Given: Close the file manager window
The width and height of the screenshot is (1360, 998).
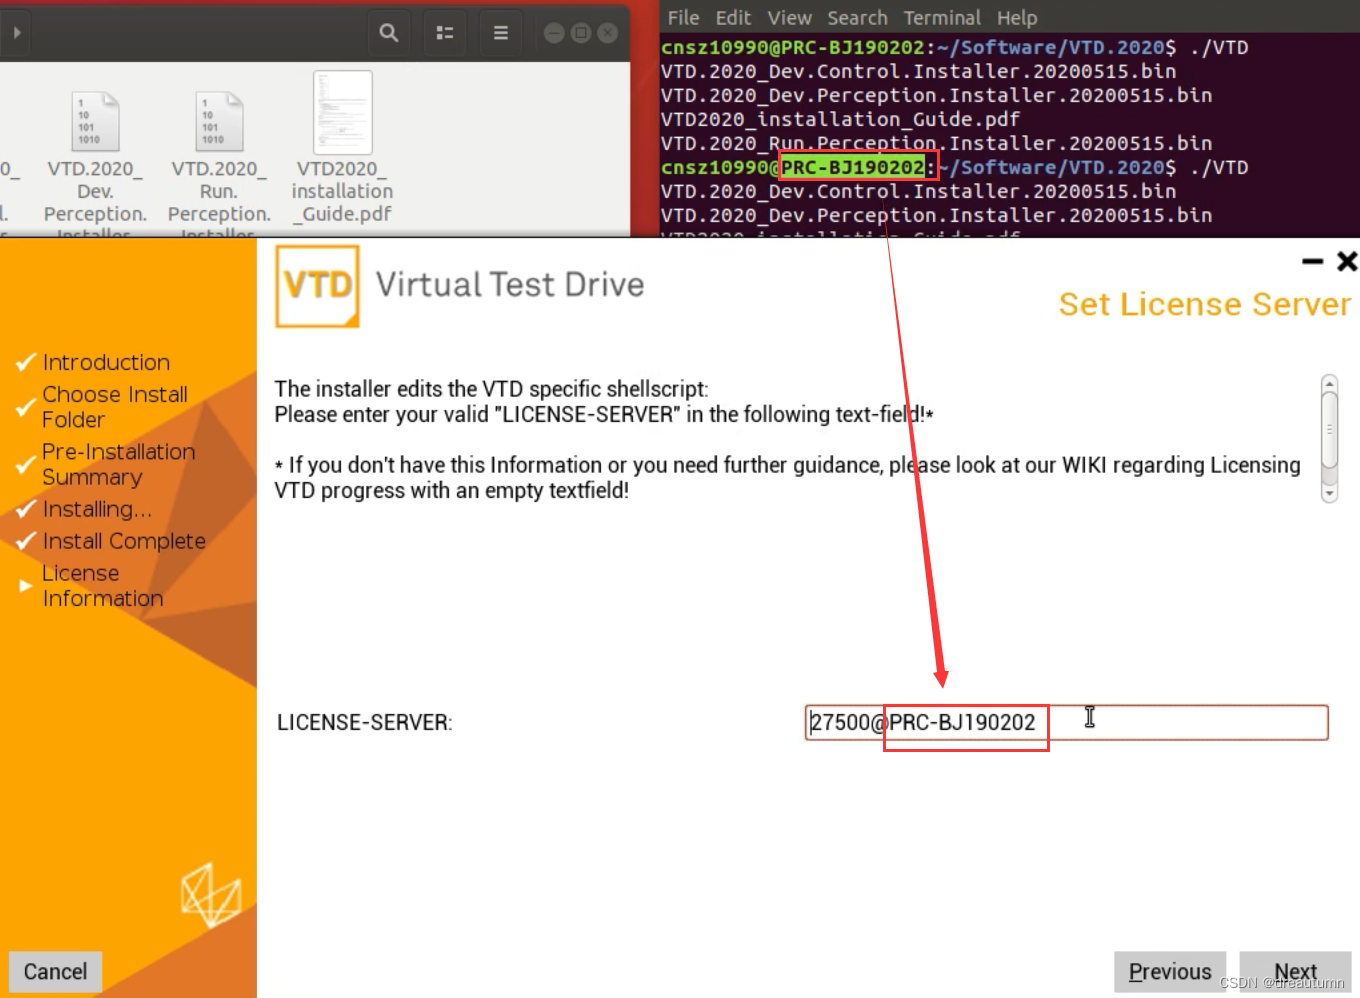Looking at the screenshot, I should (x=608, y=33).
